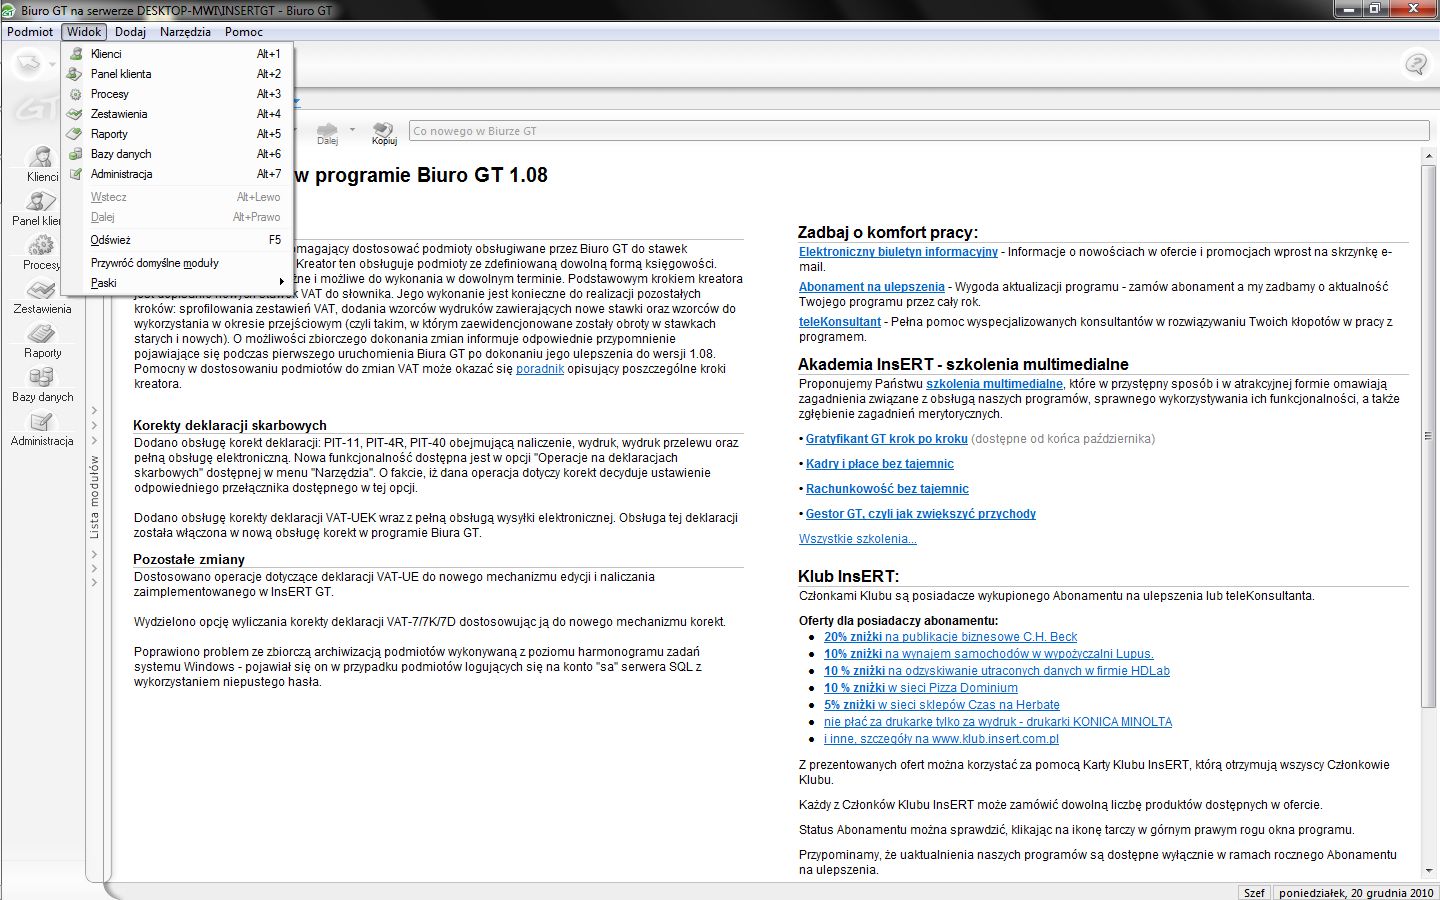Click the Bazy danych sidebar icon
This screenshot has height=900, width=1440.
[x=41, y=377]
